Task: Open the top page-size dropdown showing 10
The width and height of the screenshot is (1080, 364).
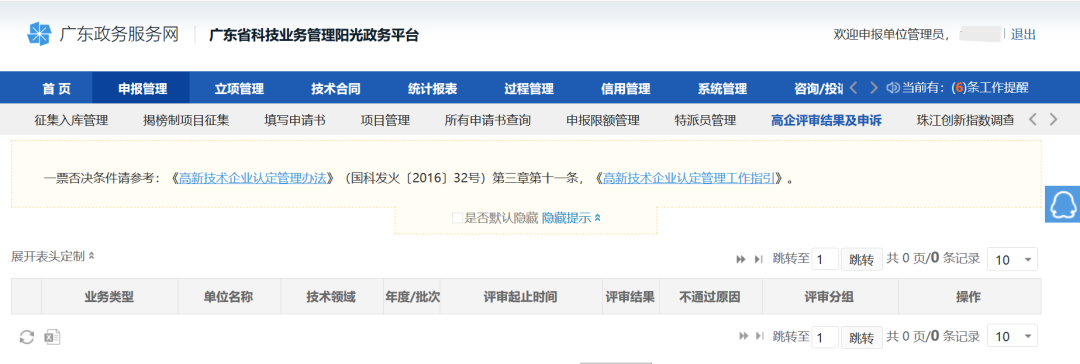Action: (x=1012, y=259)
